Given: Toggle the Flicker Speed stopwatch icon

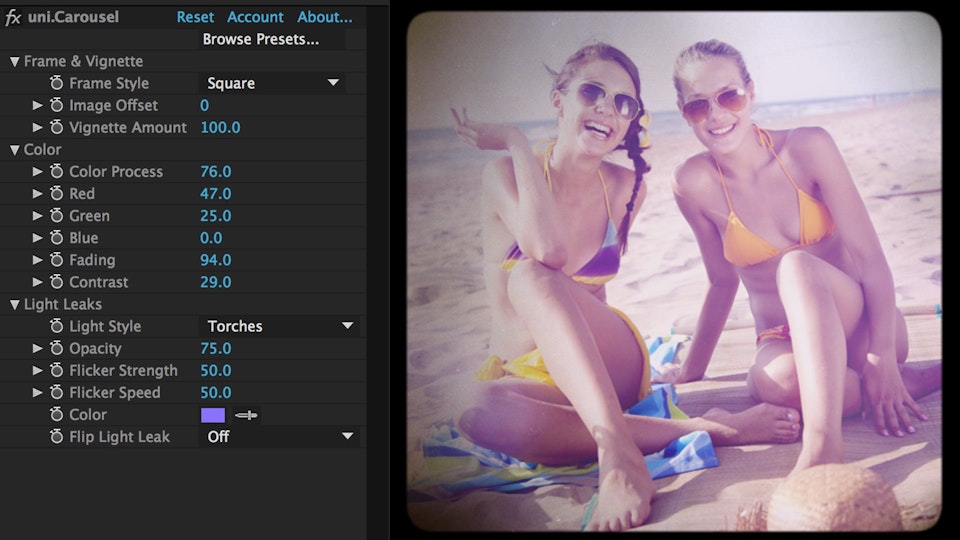Looking at the screenshot, I should (57, 393).
